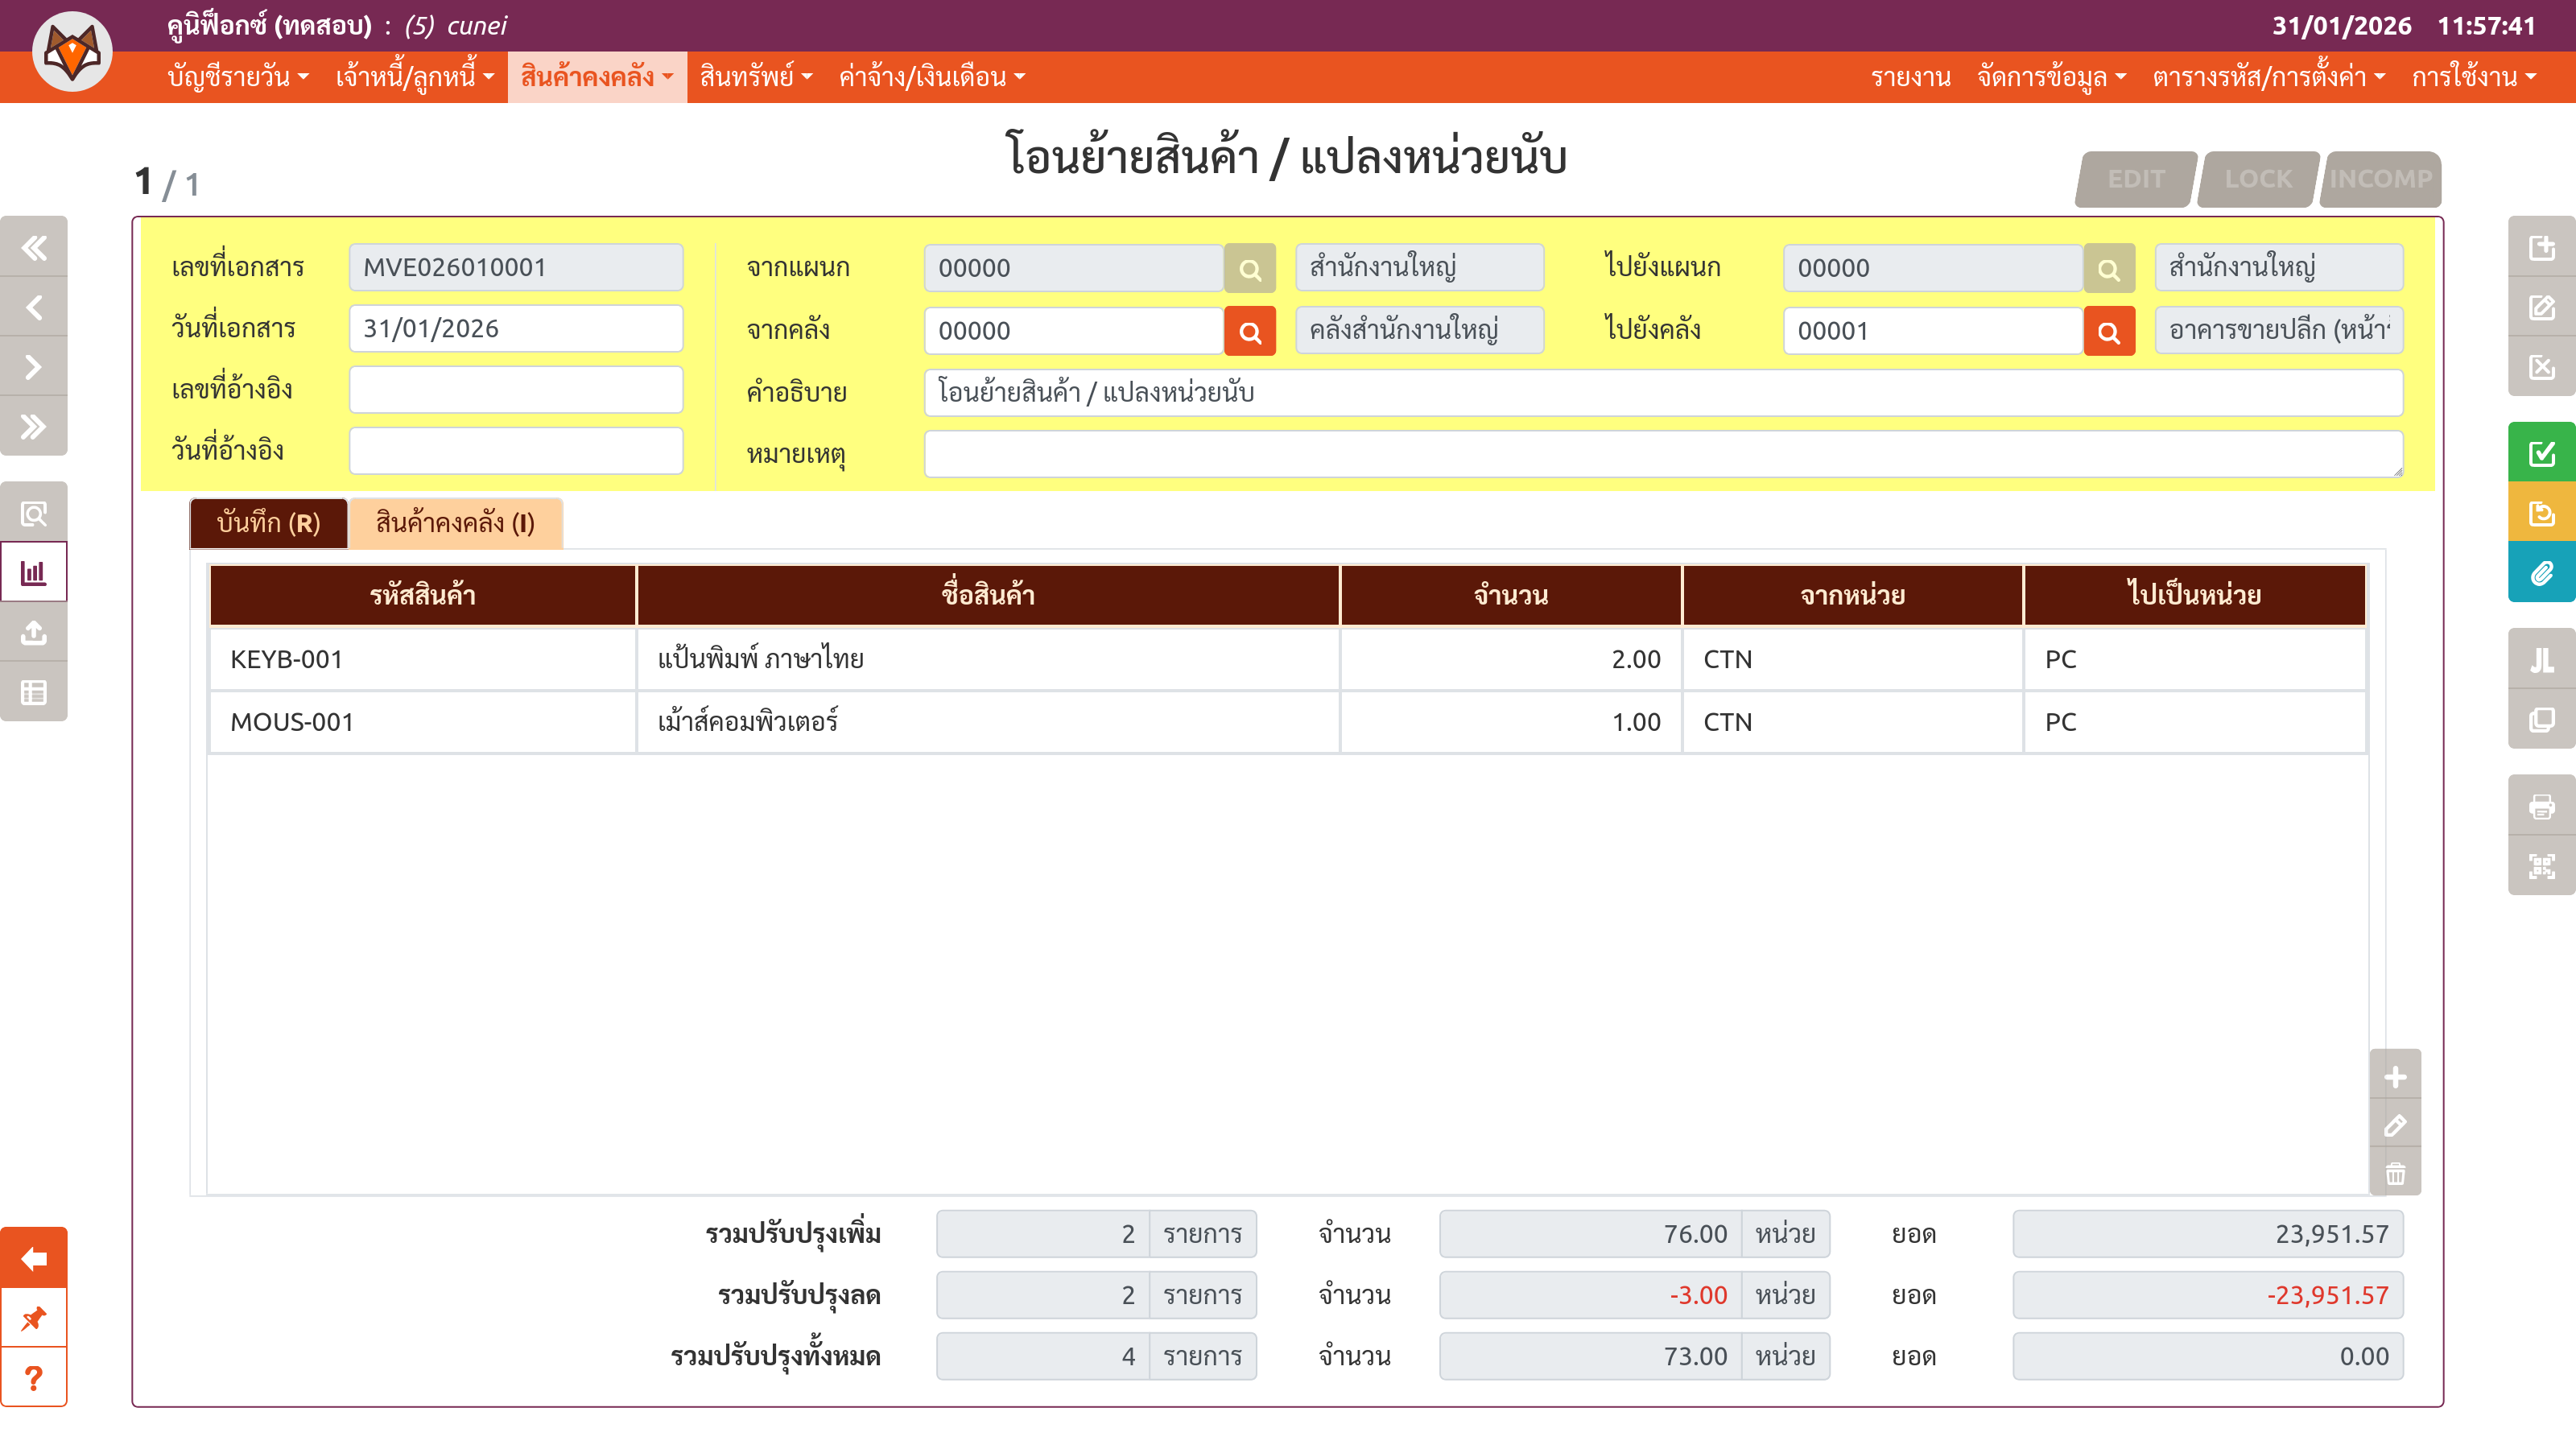
Task: Open the สินค้าคงคลัง dropdown menu
Action: point(597,77)
